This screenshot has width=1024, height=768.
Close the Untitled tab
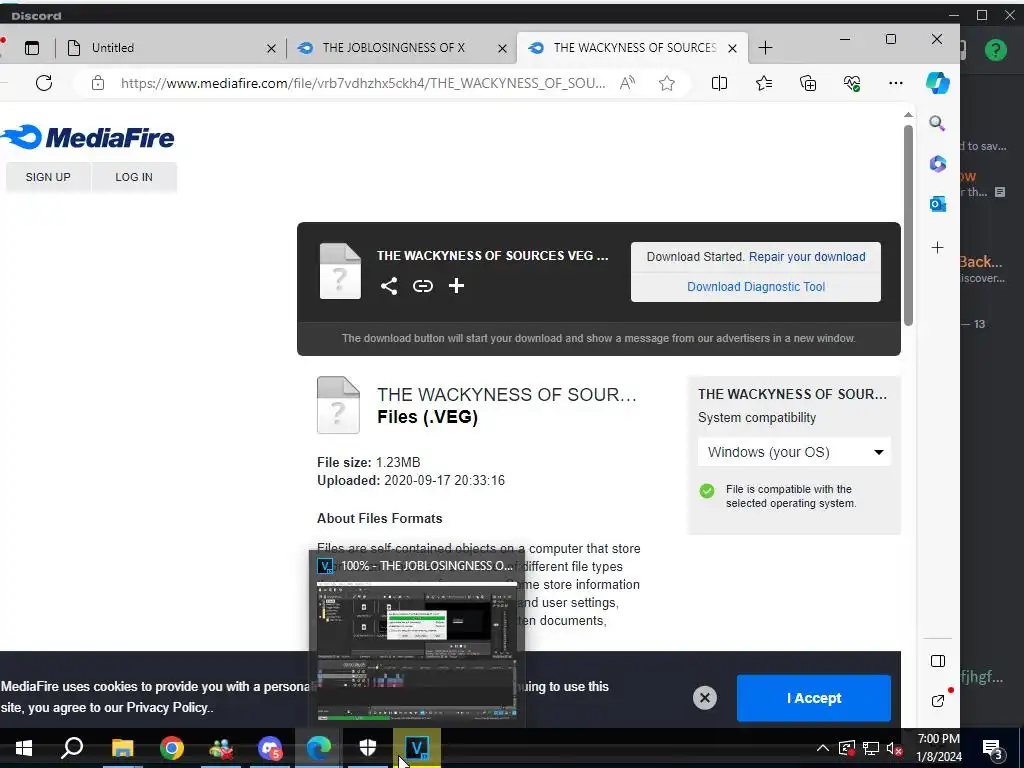[272, 48]
